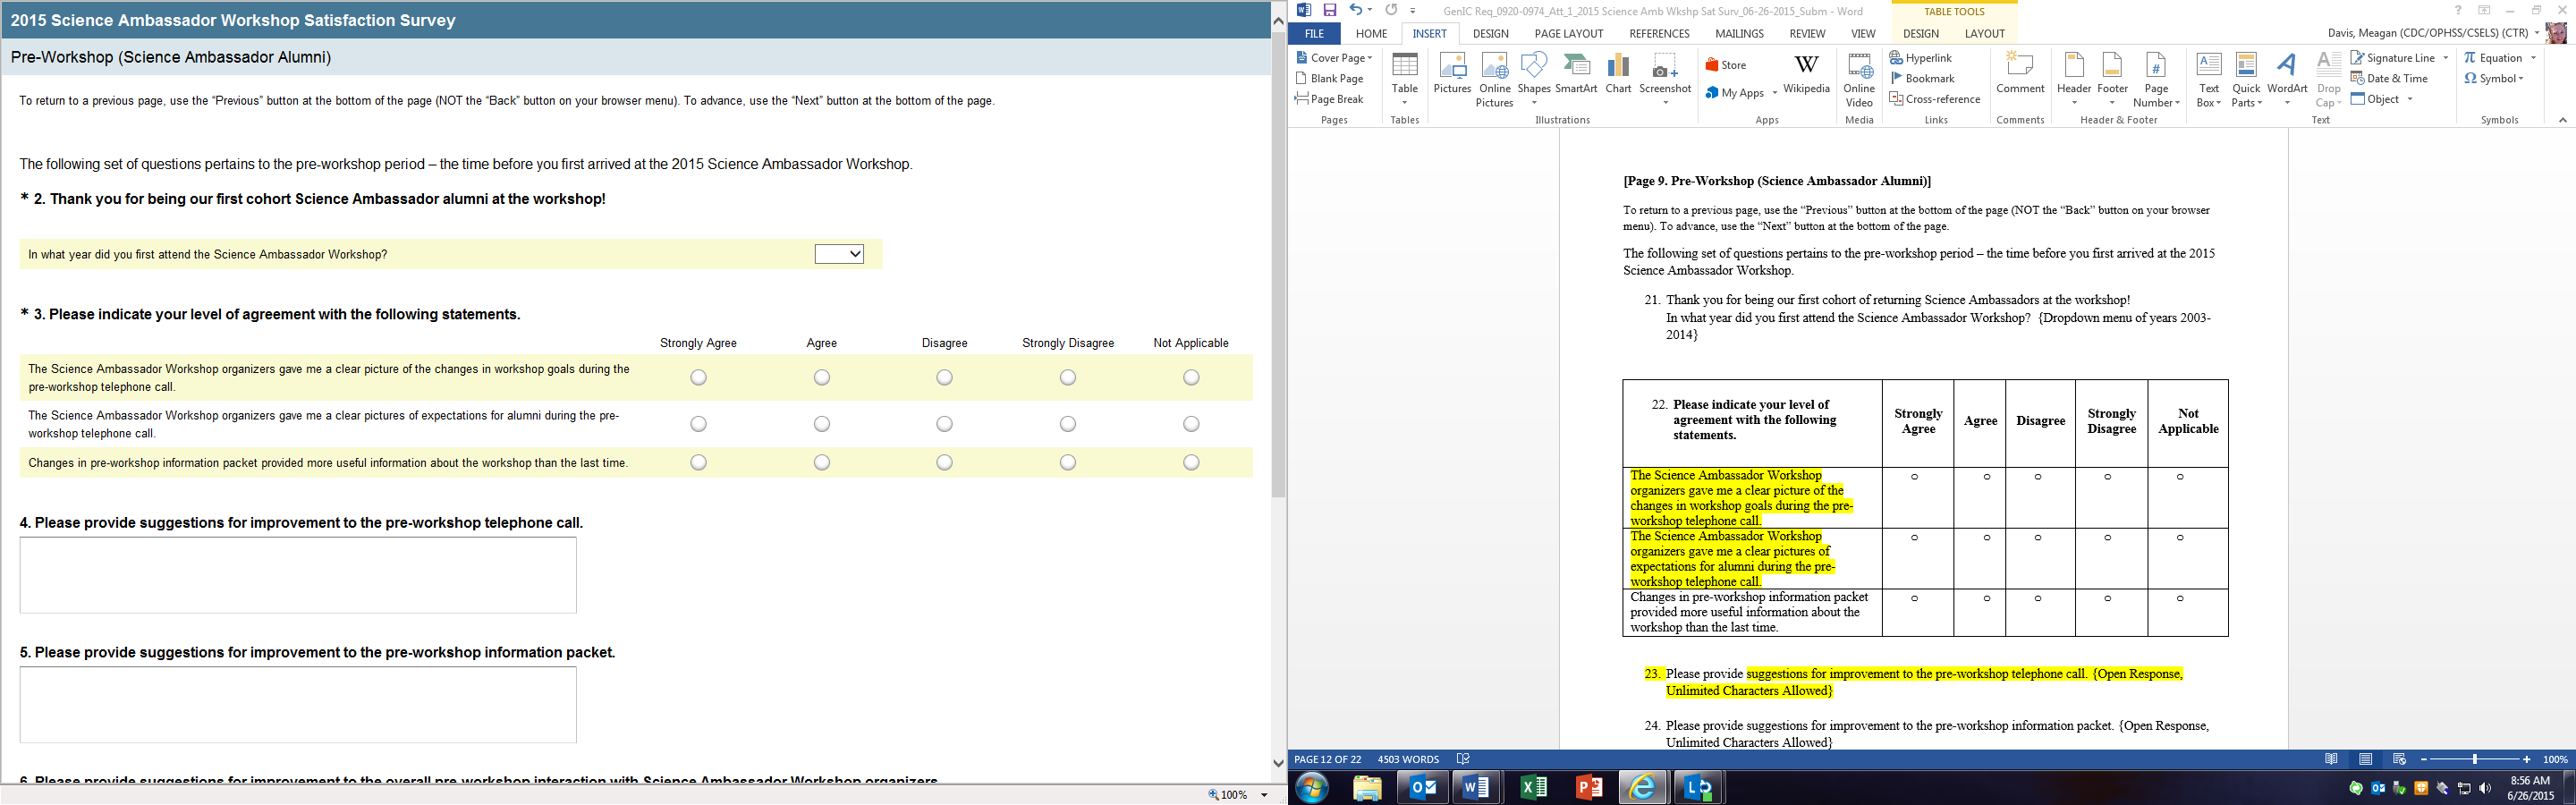This screenshot has height=805, width=2576.
Task: Click the Page 12 of 22 status indicator
Action: click(x=1328, y=760)
